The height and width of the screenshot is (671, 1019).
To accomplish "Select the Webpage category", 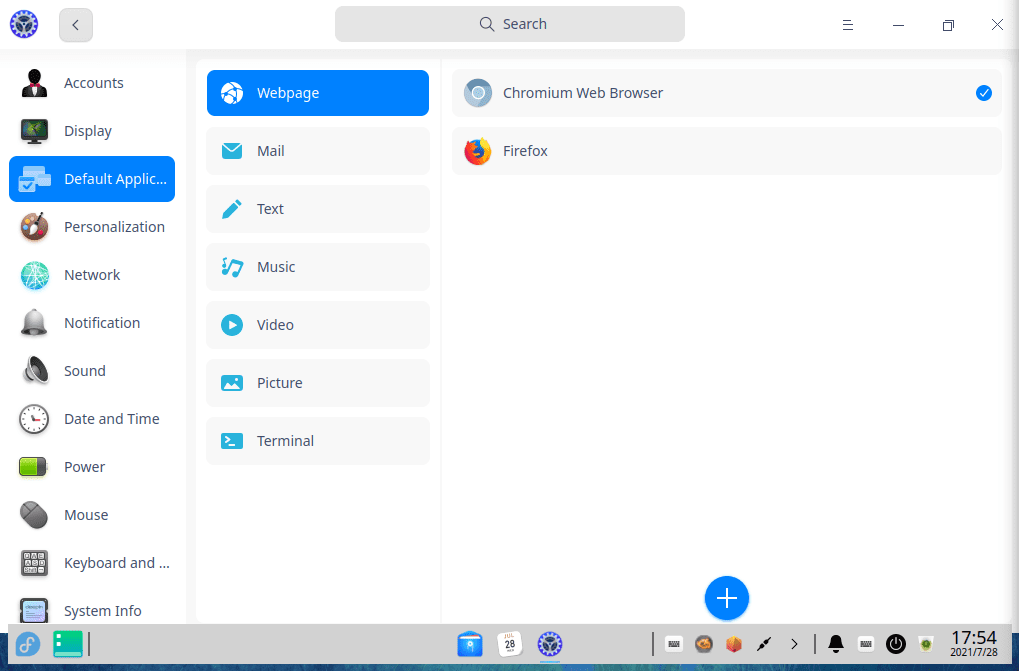I will point(318,93).
